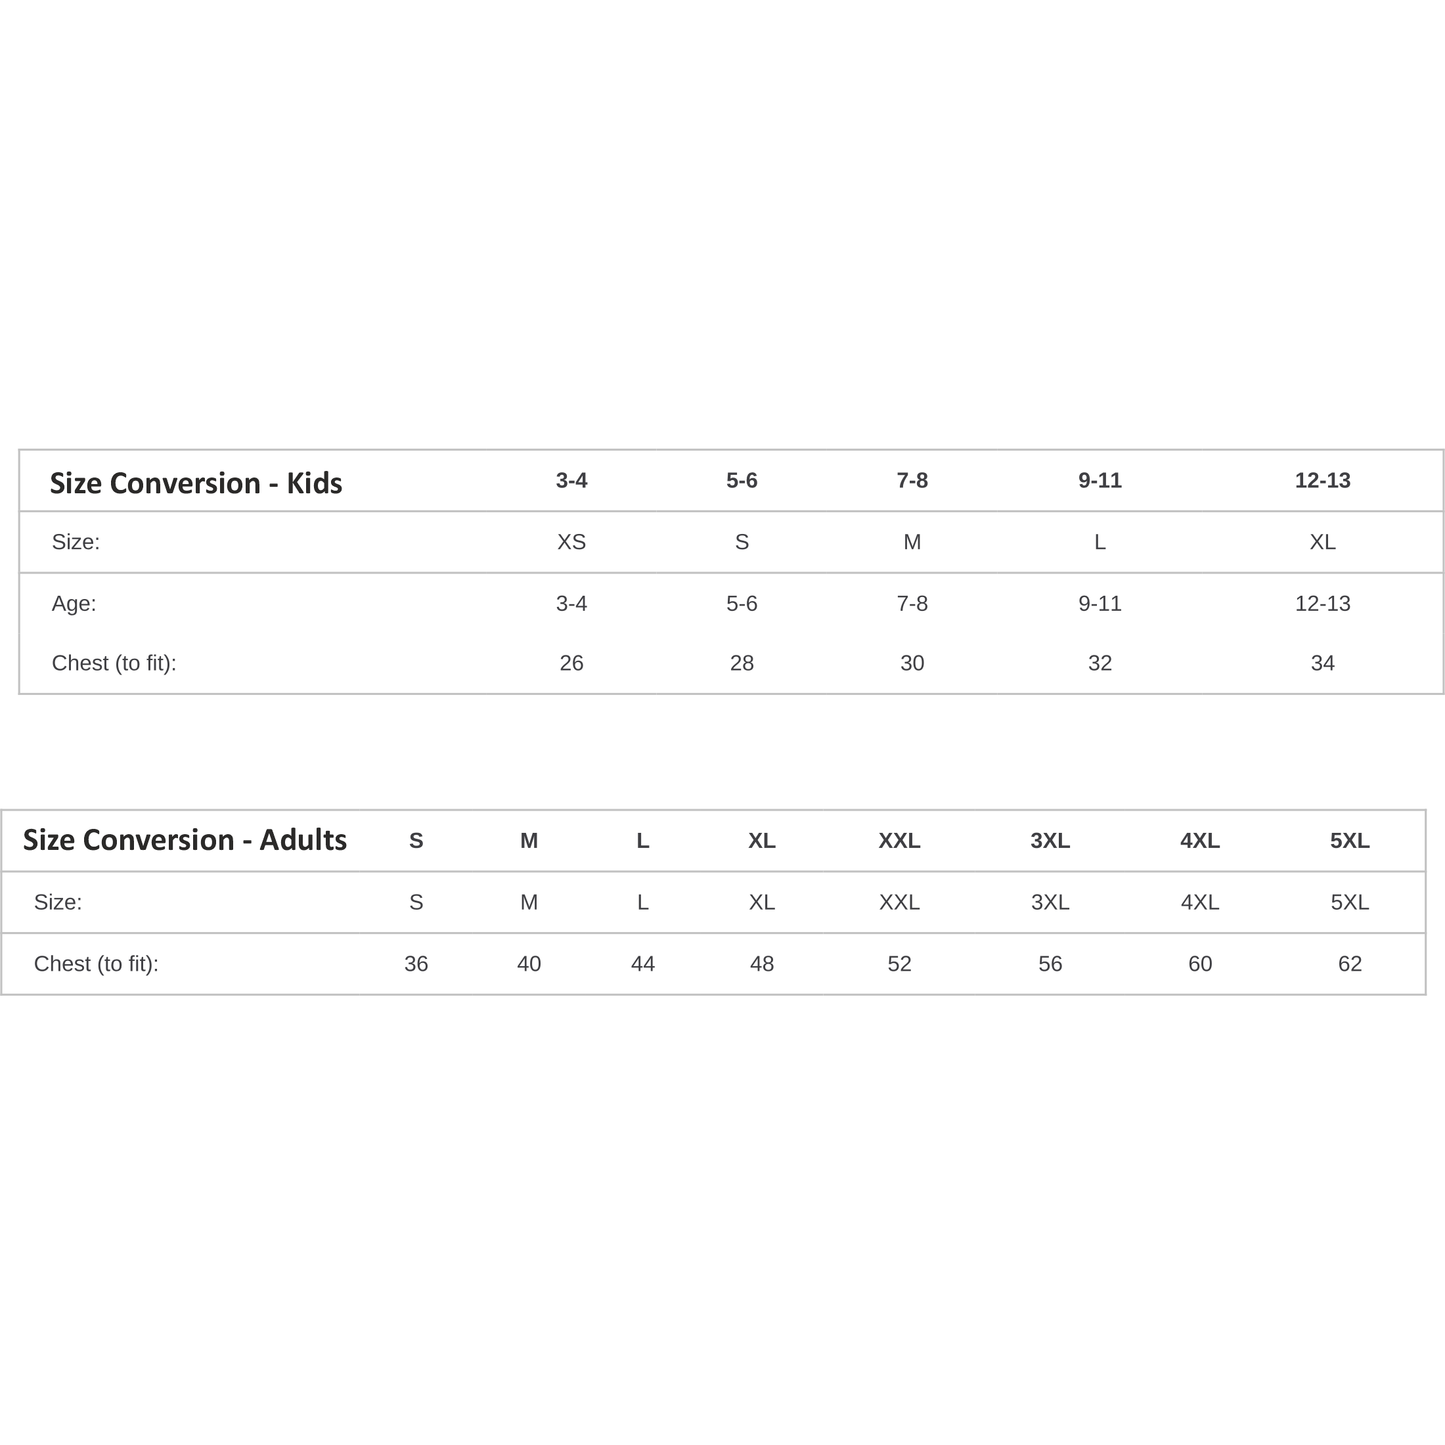Click the 7-8 kids column header

912,481
